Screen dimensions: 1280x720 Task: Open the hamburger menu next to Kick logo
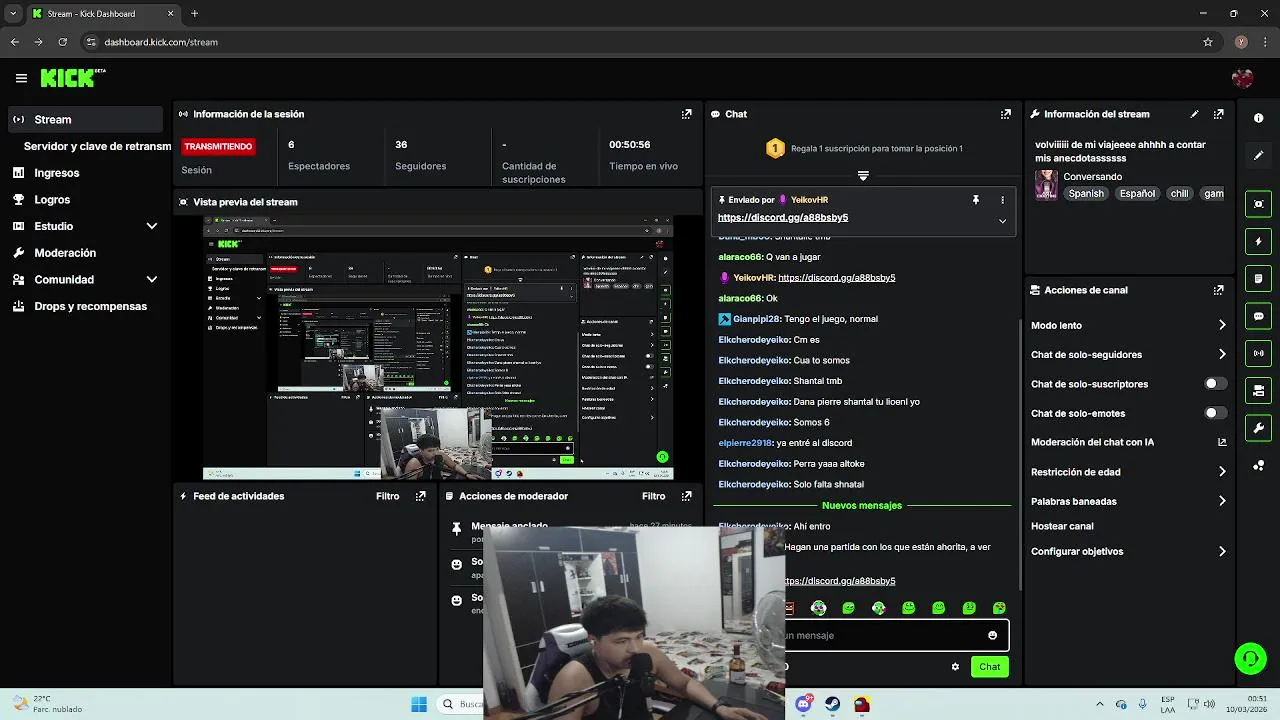(x=21, y=78)
